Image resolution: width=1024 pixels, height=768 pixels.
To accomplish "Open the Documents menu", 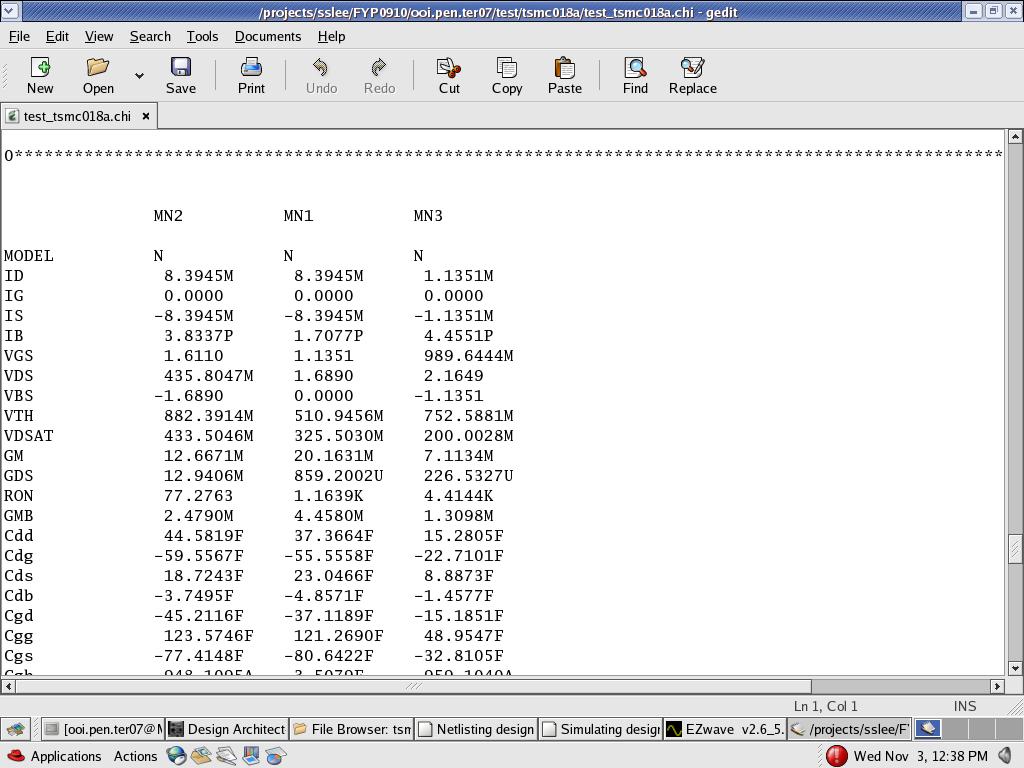I will pos(268,37).
